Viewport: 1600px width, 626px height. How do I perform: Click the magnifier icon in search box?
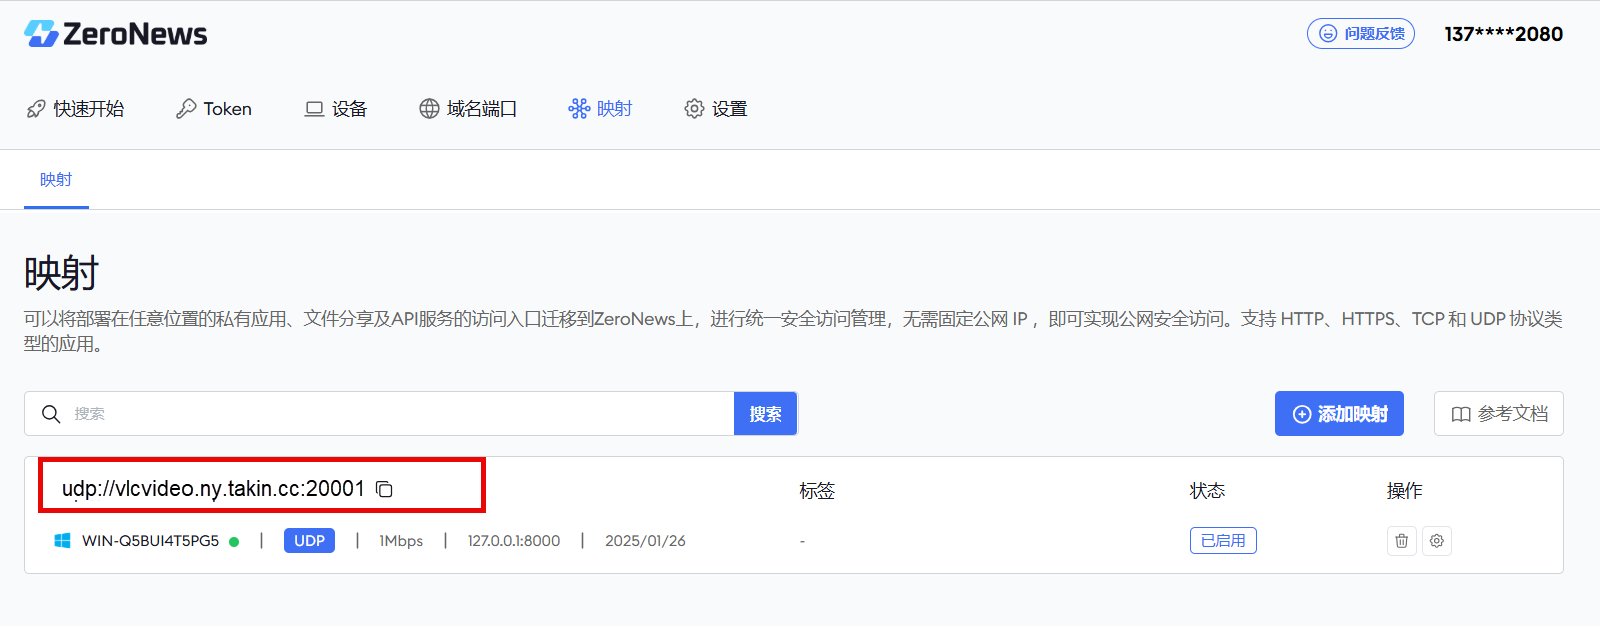(51, 414)
